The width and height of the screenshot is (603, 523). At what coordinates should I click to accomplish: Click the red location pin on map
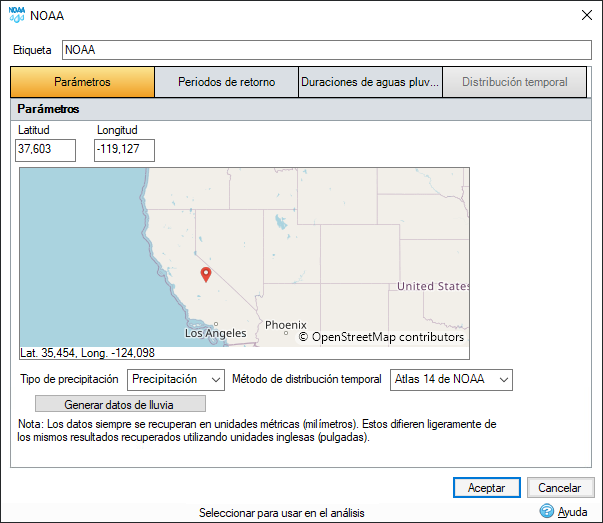coord(206,275)
